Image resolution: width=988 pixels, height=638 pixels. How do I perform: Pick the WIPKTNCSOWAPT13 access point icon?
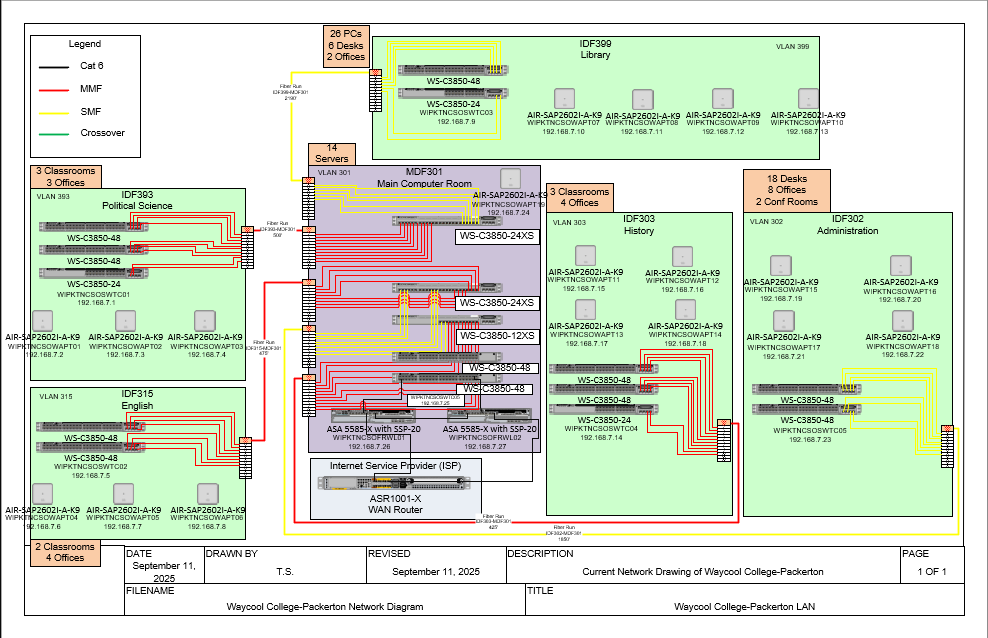586,310
